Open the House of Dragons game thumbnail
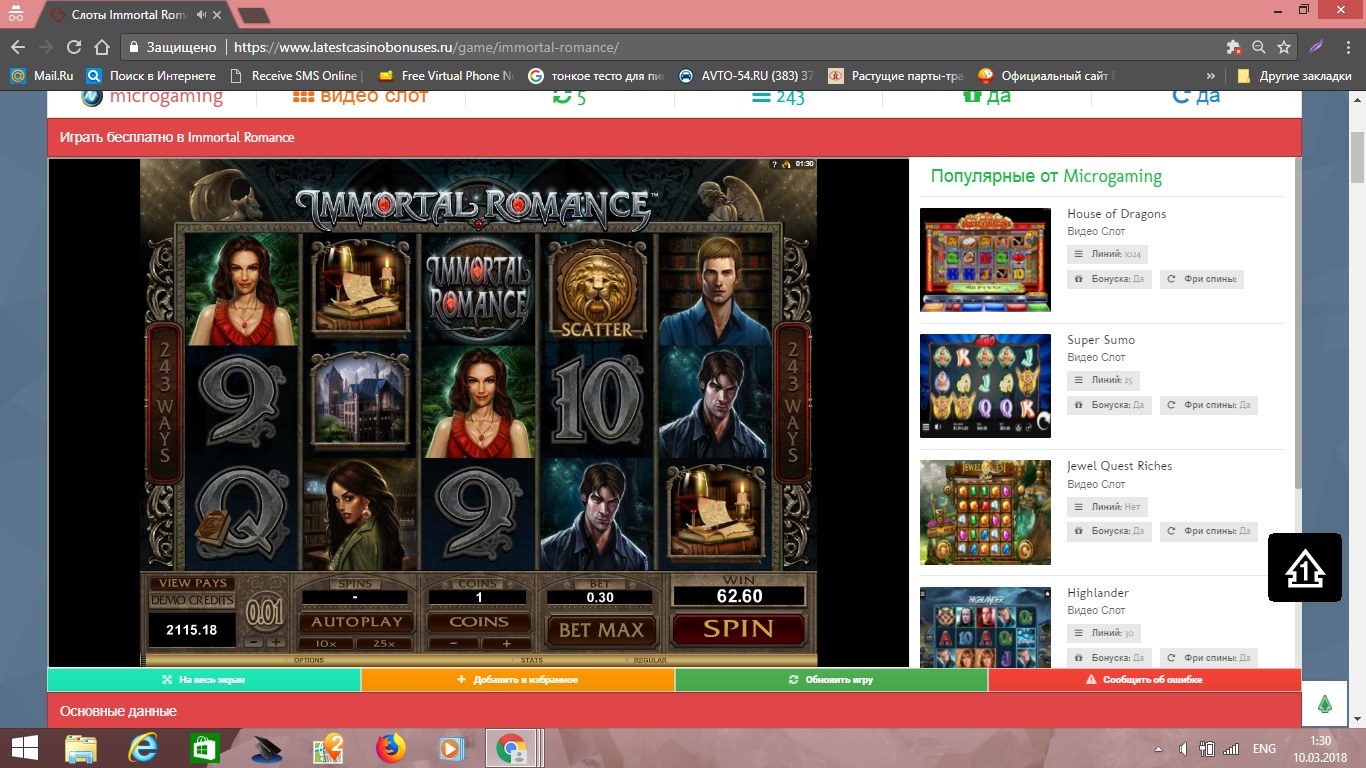The width and height of the screenshot is (1366, 768). pos(985,260)
